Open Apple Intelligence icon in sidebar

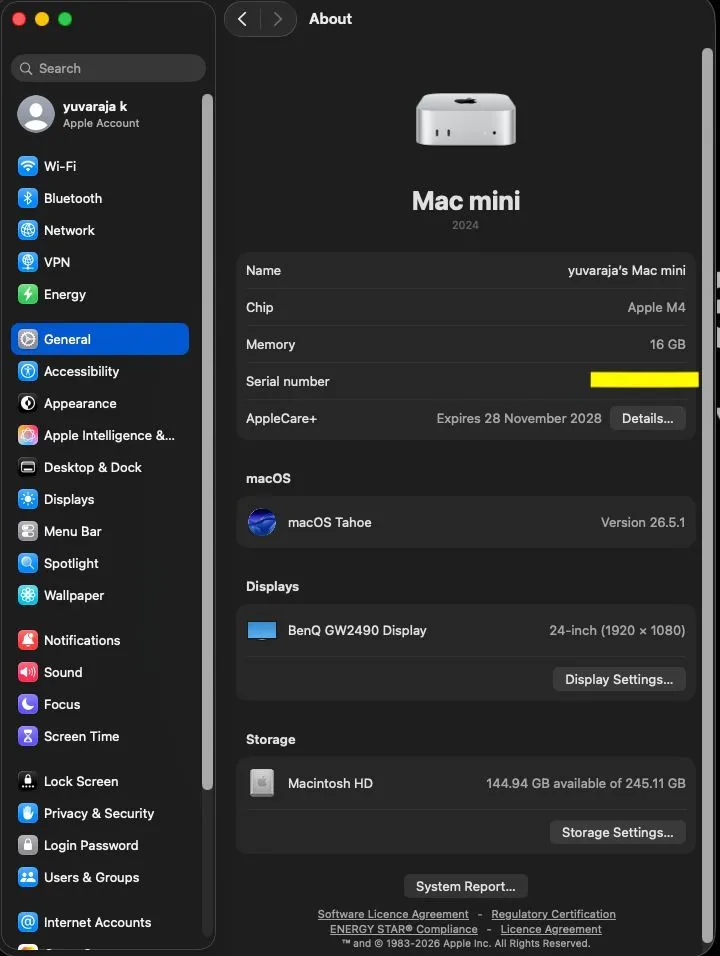click(27, 435)
